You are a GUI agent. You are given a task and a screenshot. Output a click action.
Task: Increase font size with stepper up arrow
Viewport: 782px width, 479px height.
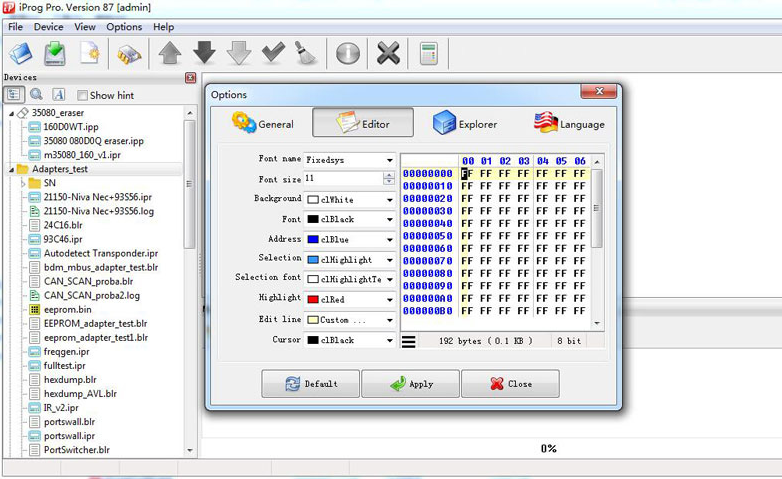389,175
